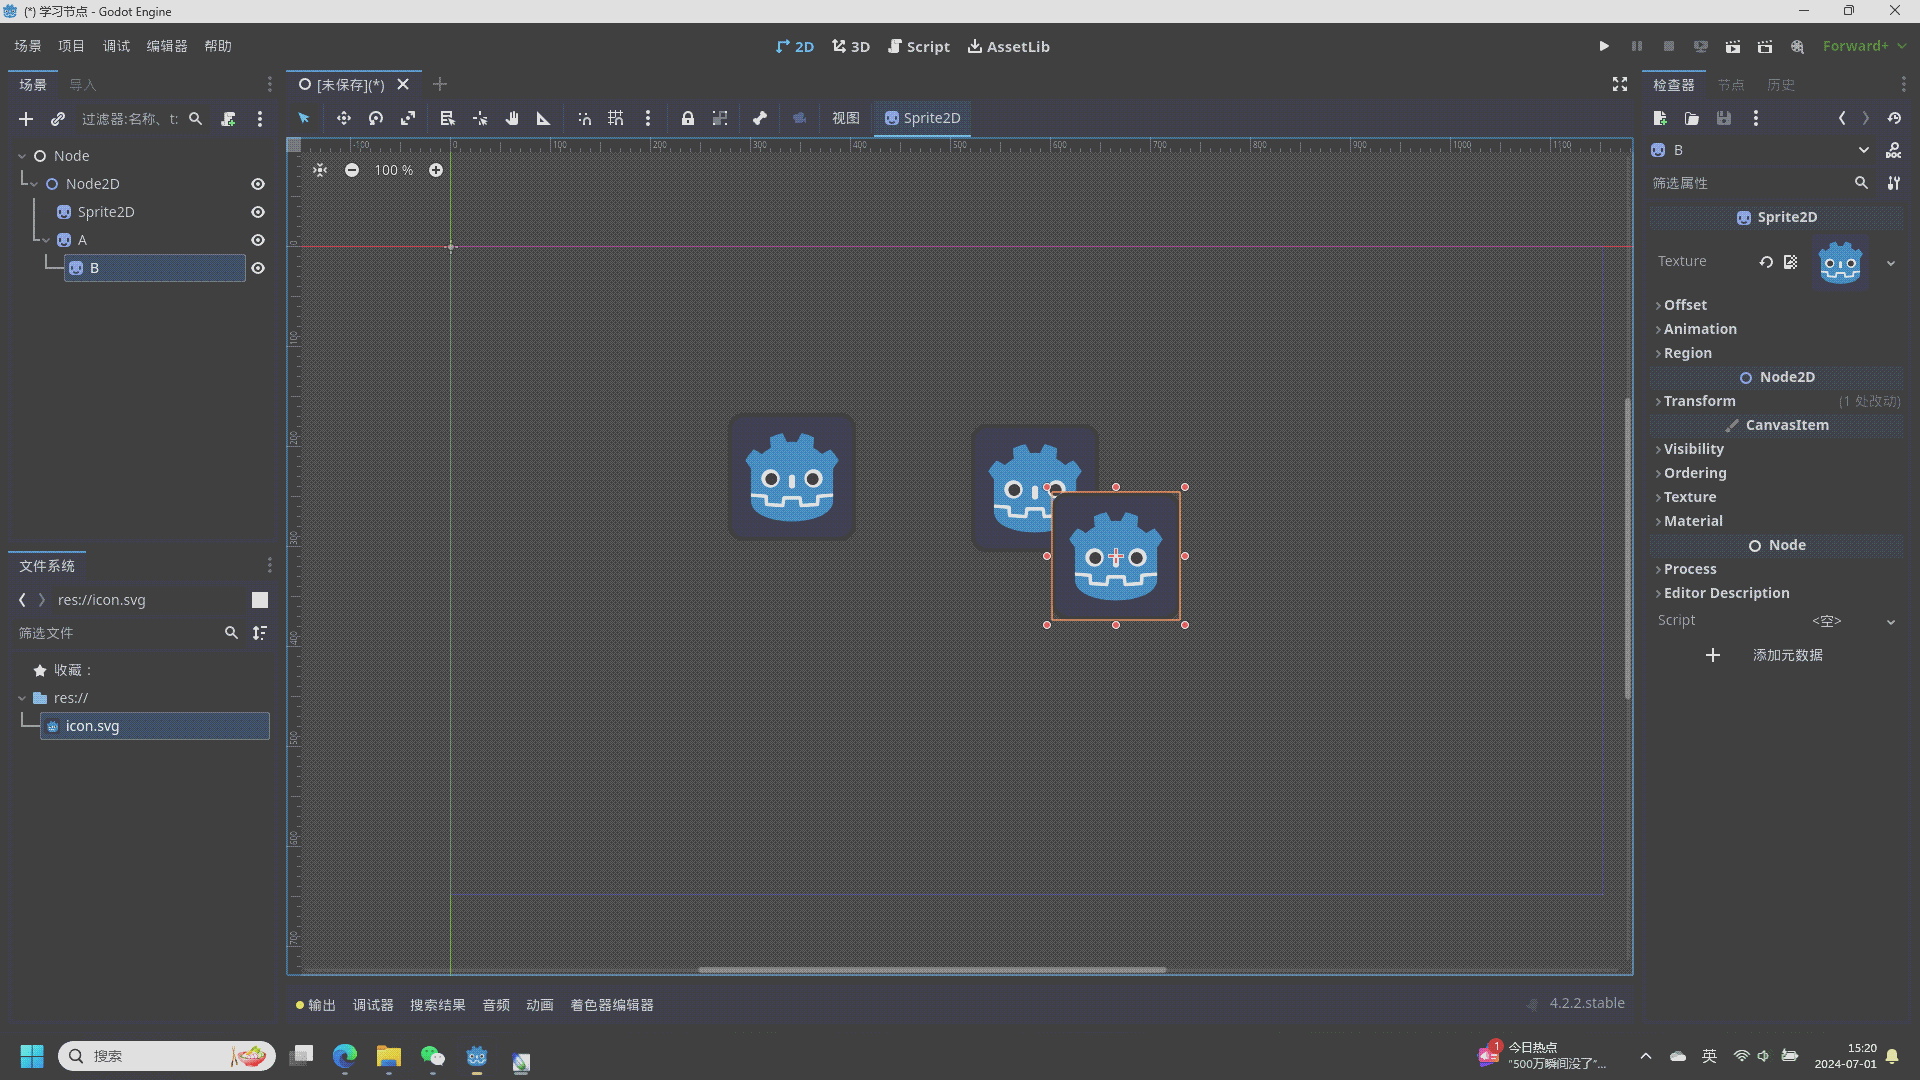Image resolution: width=1920 pixels, height=1080 pixels.
Task: Click the grid snap icon in toolbar
Action: coord(616,118)
